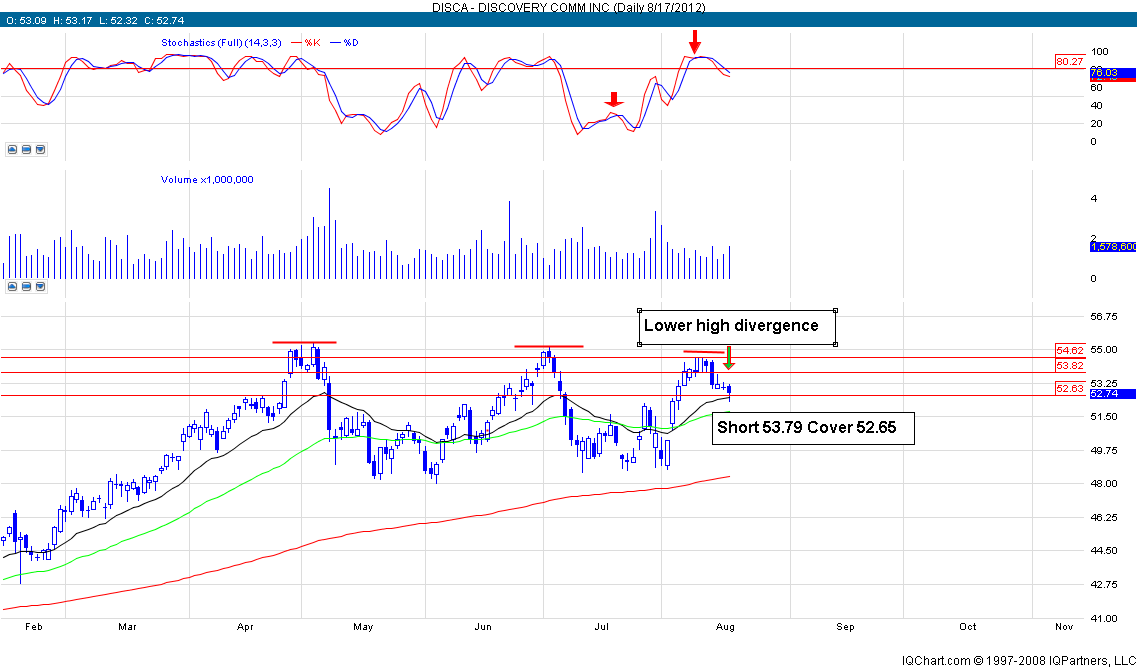Viewport: 1137px width, 667px height.
Task: Click the IQChart.com copyright link
Action: [x=1017, y=659]
